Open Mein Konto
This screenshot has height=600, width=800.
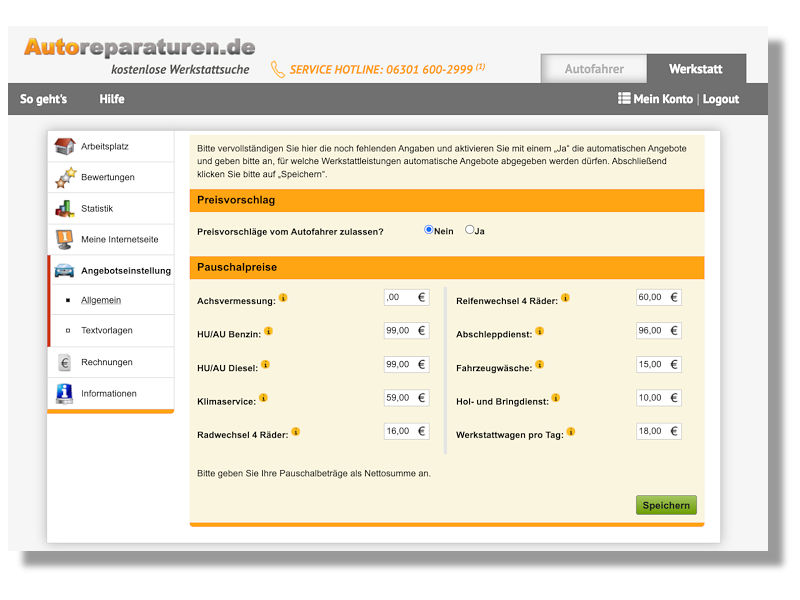point(663,99)
